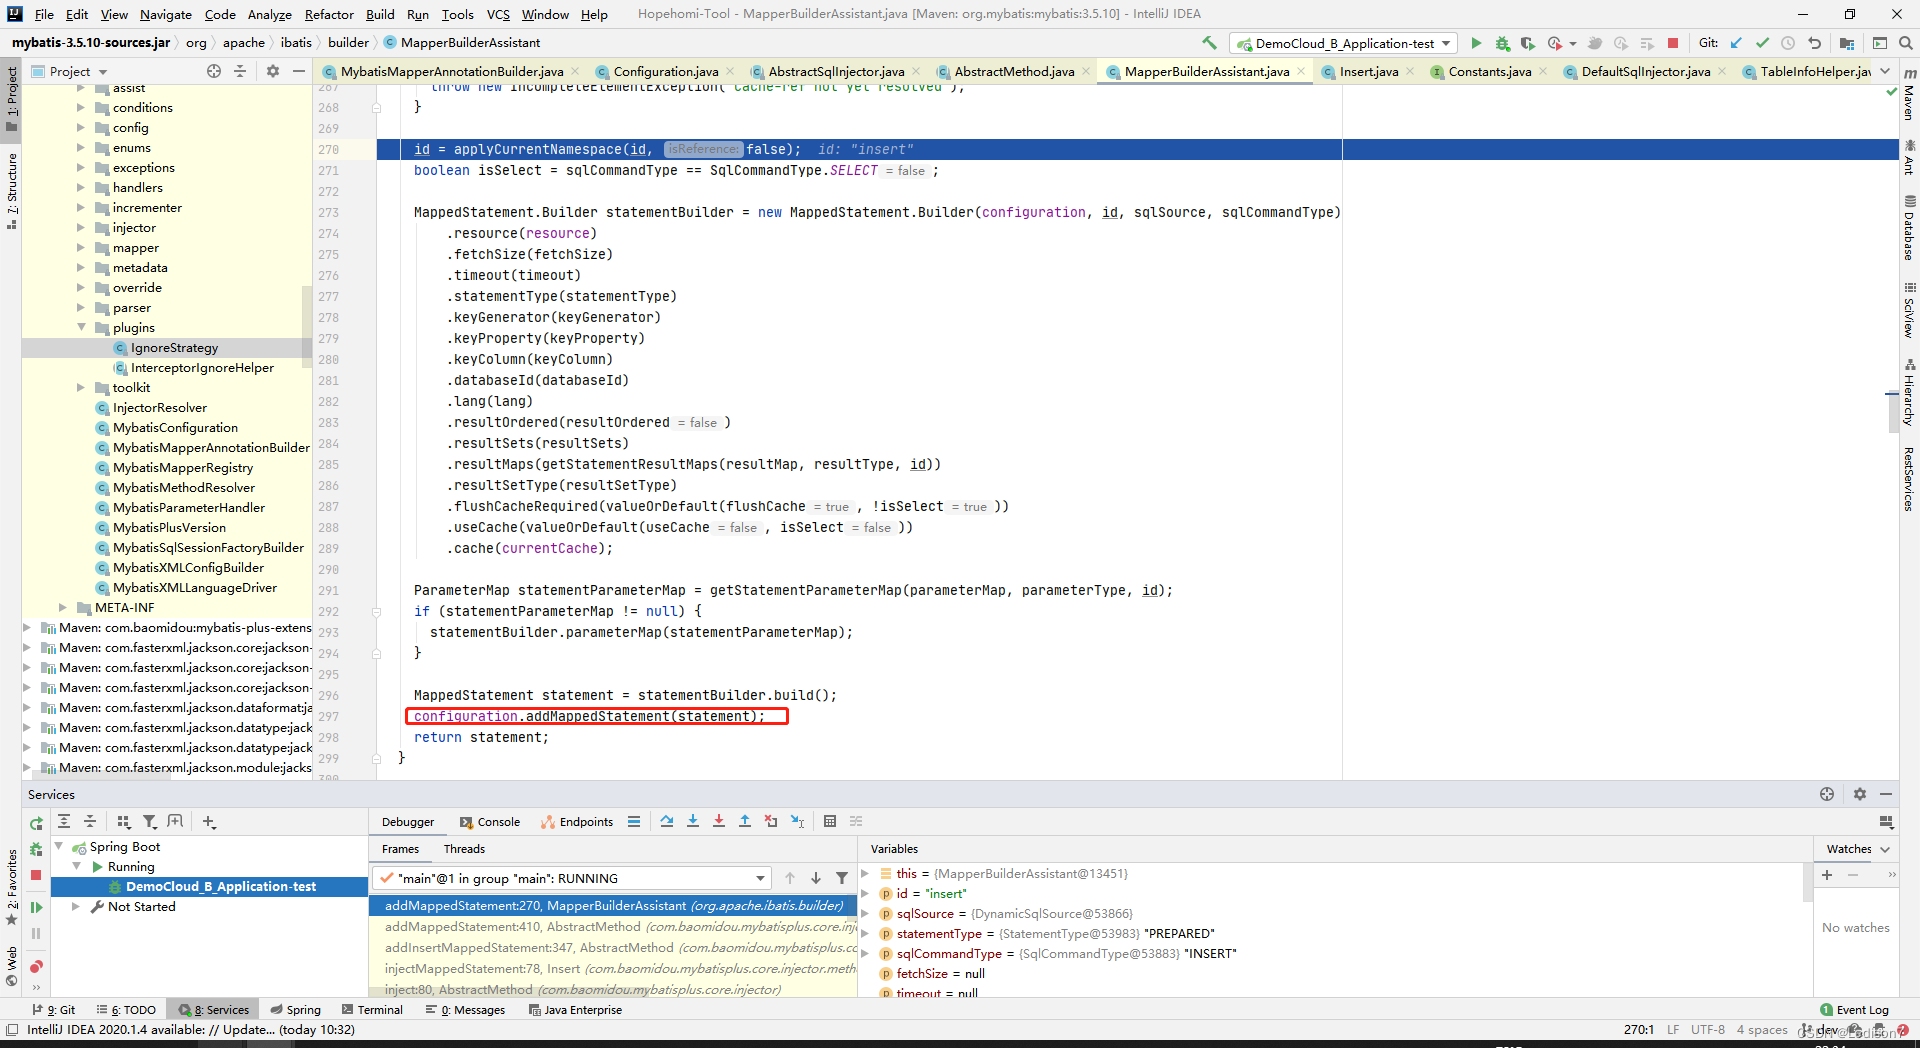This screenshot has width=1920, height=1048.
Task: Click Evaluate Expression calculator icon
Action: (x=830, y=821)
